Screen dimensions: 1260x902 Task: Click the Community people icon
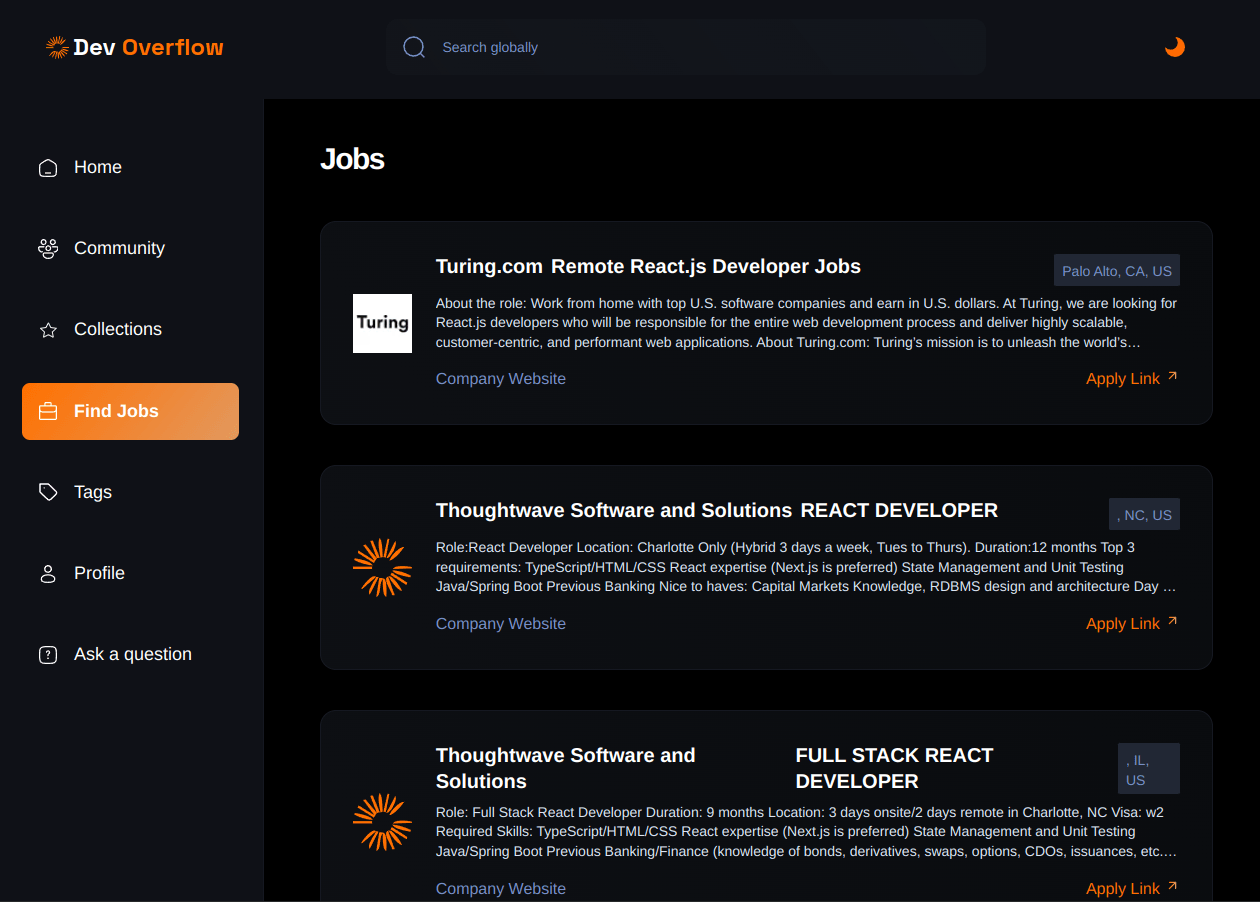pyautogui.click(x=48, y=249)
